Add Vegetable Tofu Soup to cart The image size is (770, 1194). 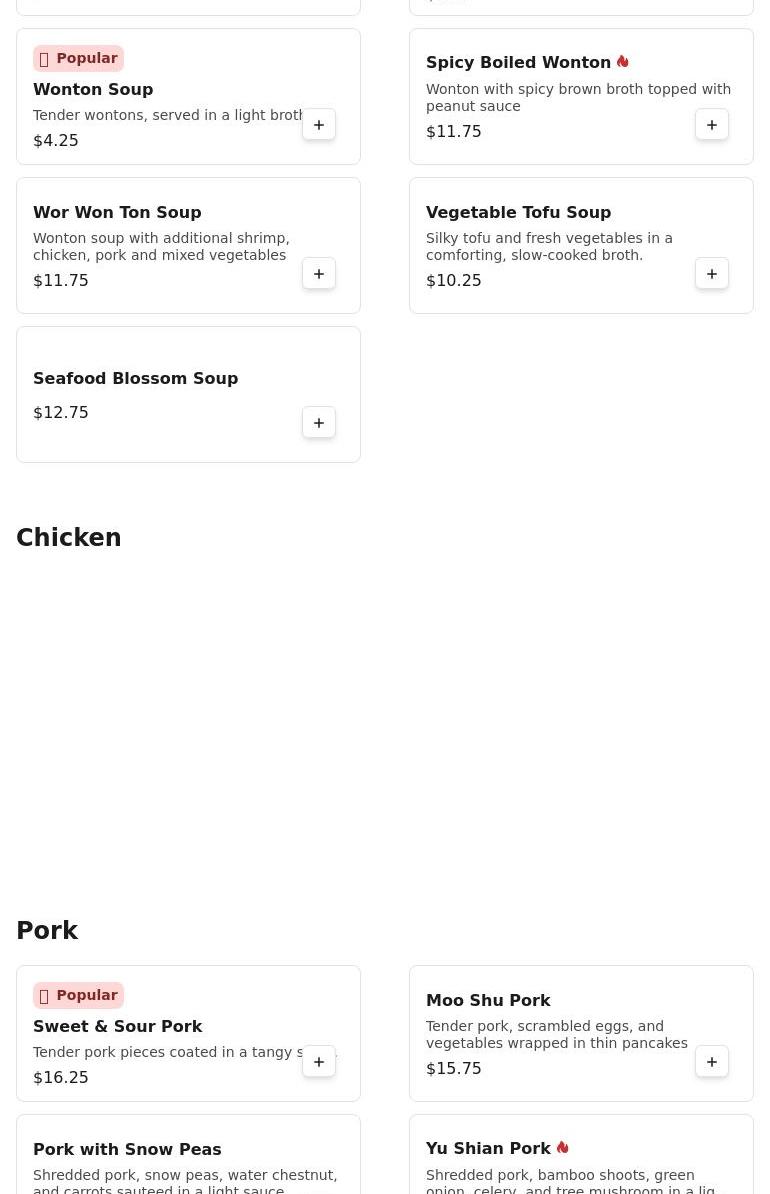pyautogui.click(x=712, y=274)
